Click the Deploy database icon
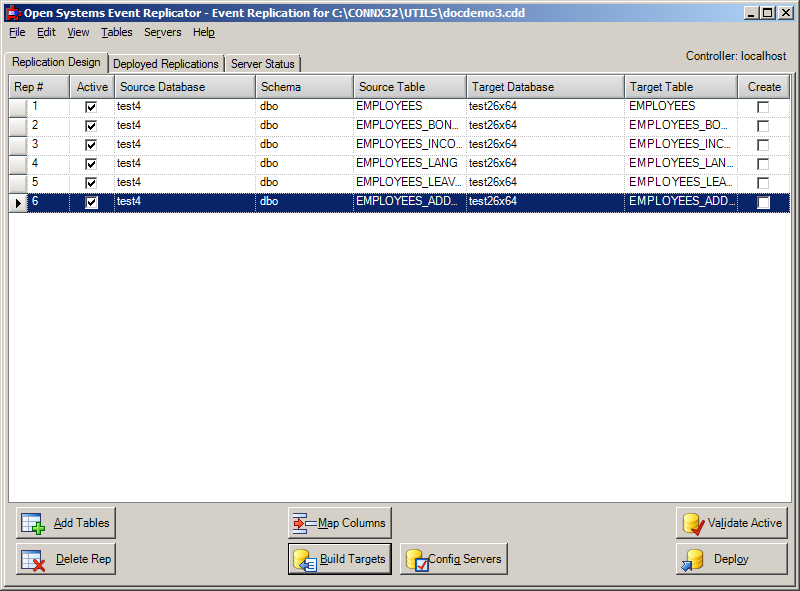 692,559
